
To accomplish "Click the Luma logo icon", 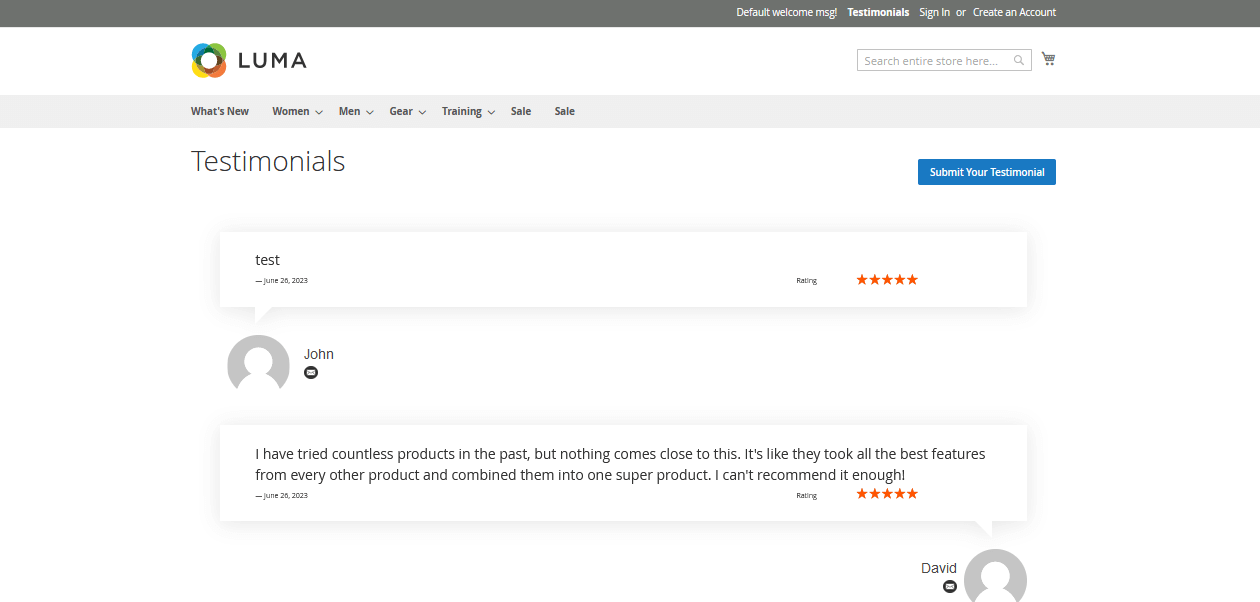I will (x=209, y=60).
